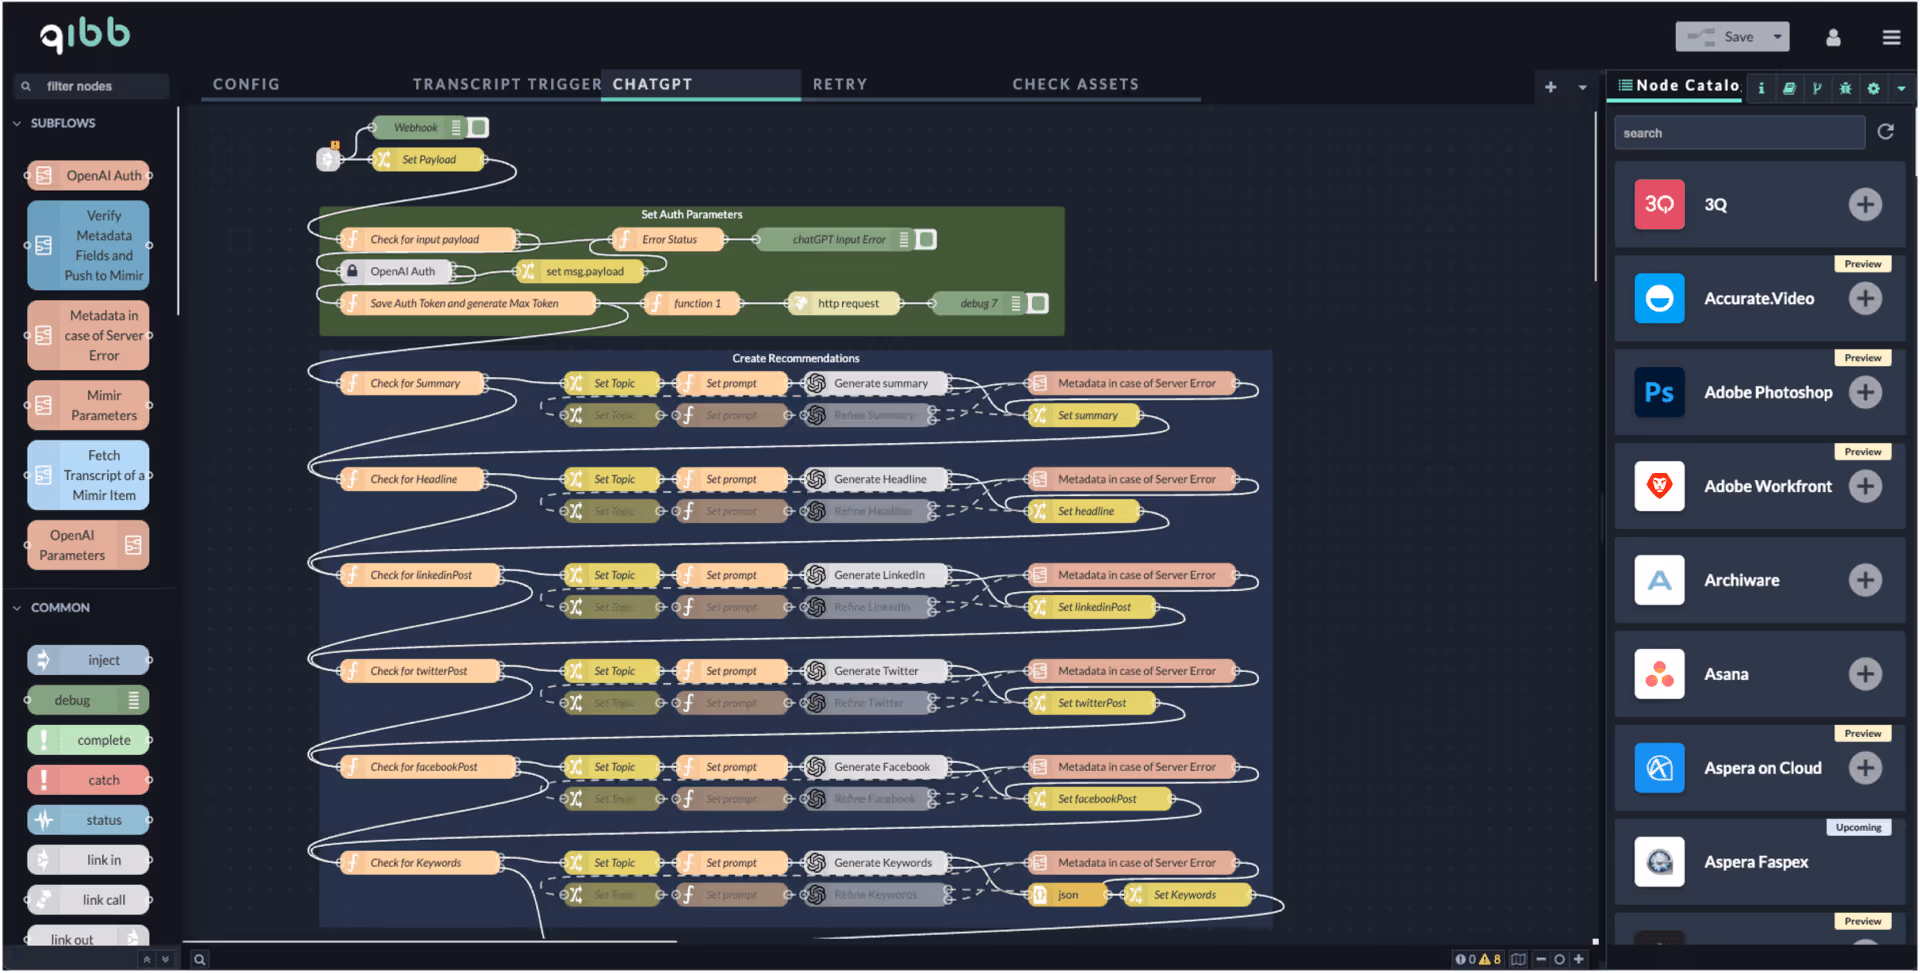The width and height of the screenshot is (1920, 973).
Task: Click the Node Catalog search field
Action: pos(1739,133)
